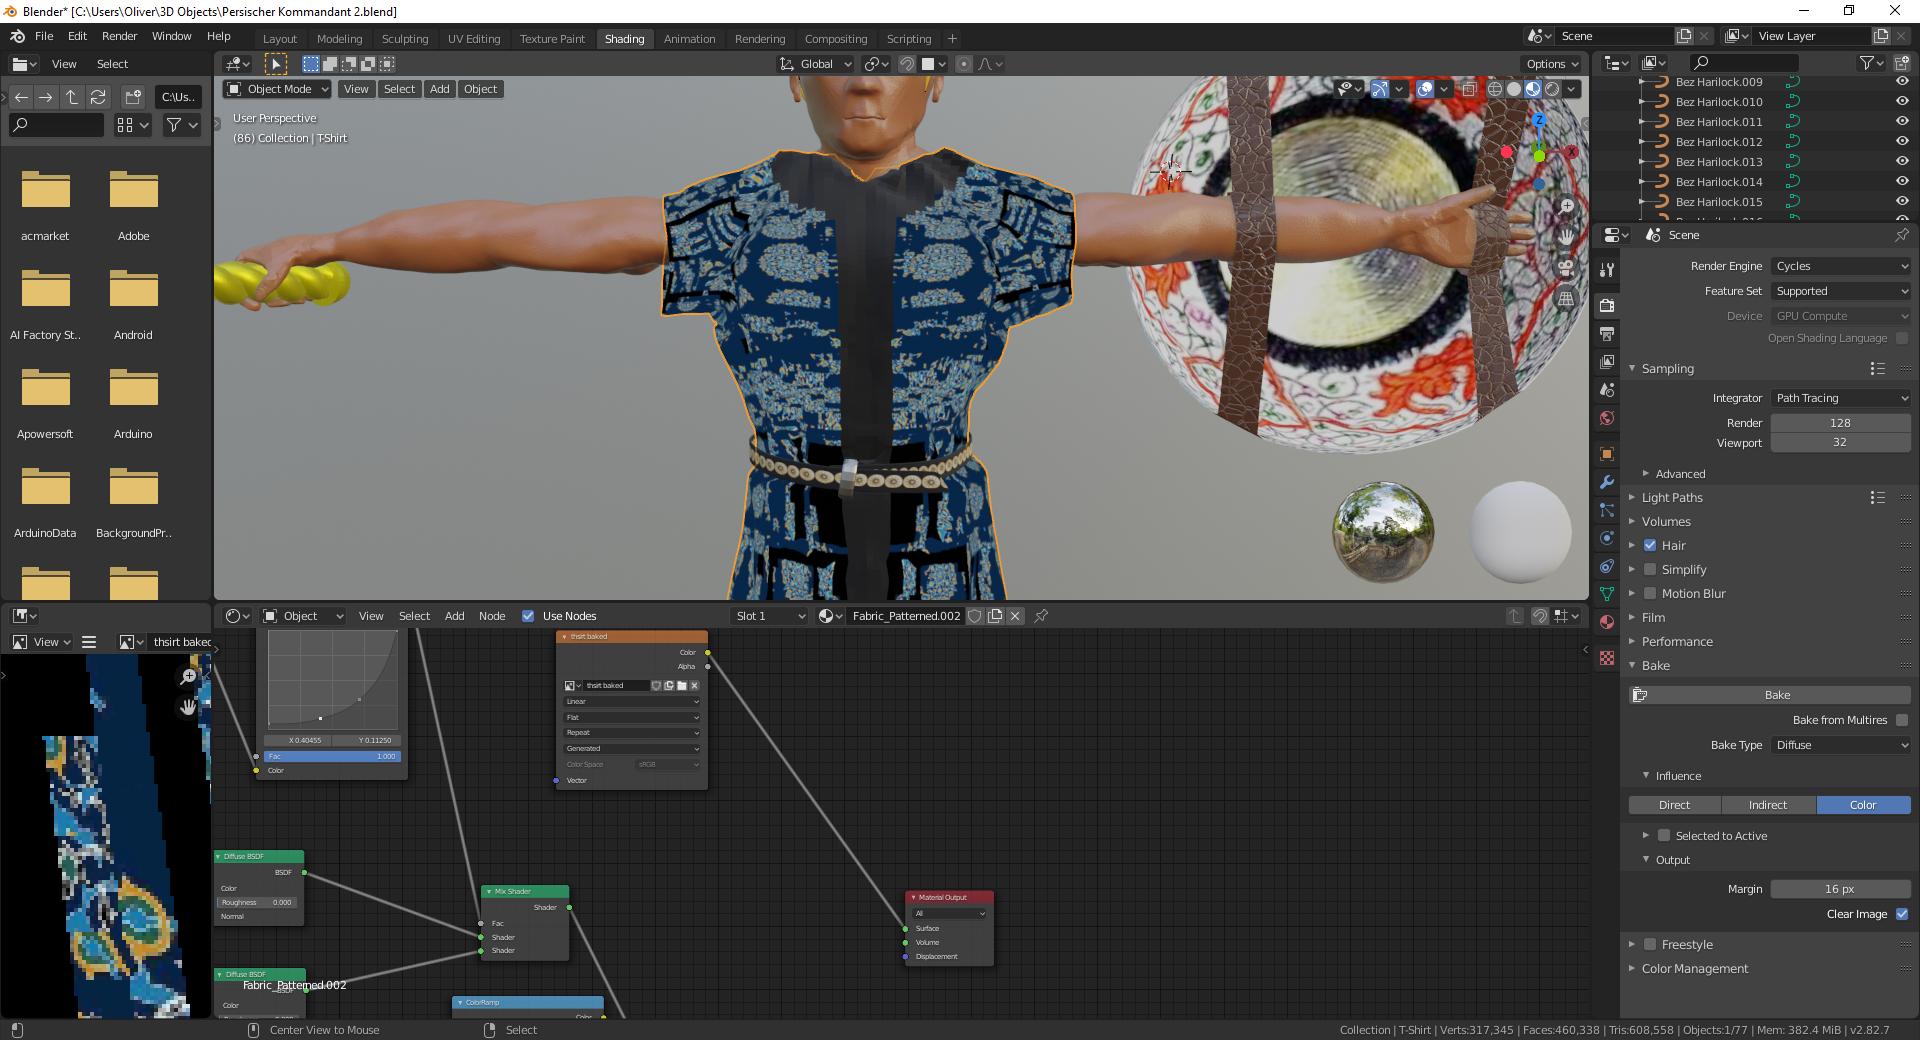Image resolution: width=1920 pixels, height=1040 pixels.
Task: Switch to the Texture Paint workspace tab
Action: 552,39
